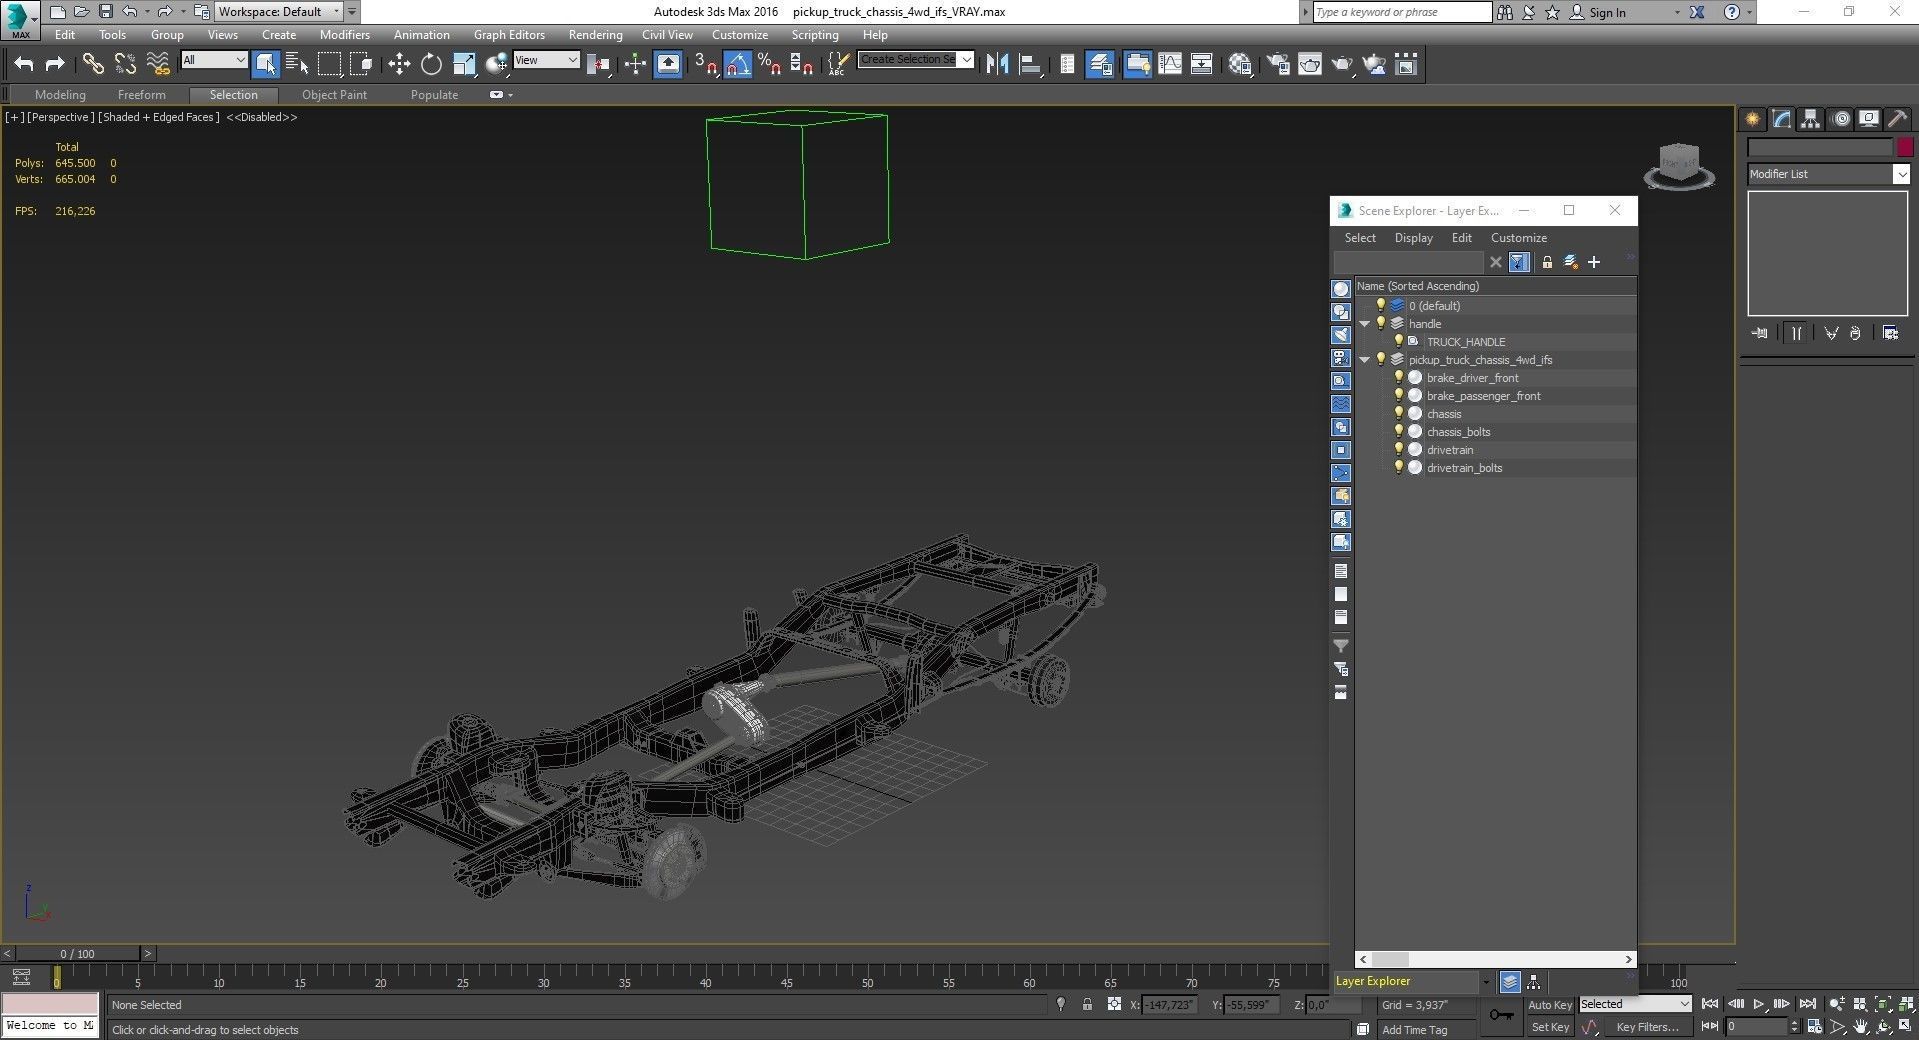Click the Auto Key button
Viewport: 1919px width, 1040px height.
[x=1549, y=1005]
